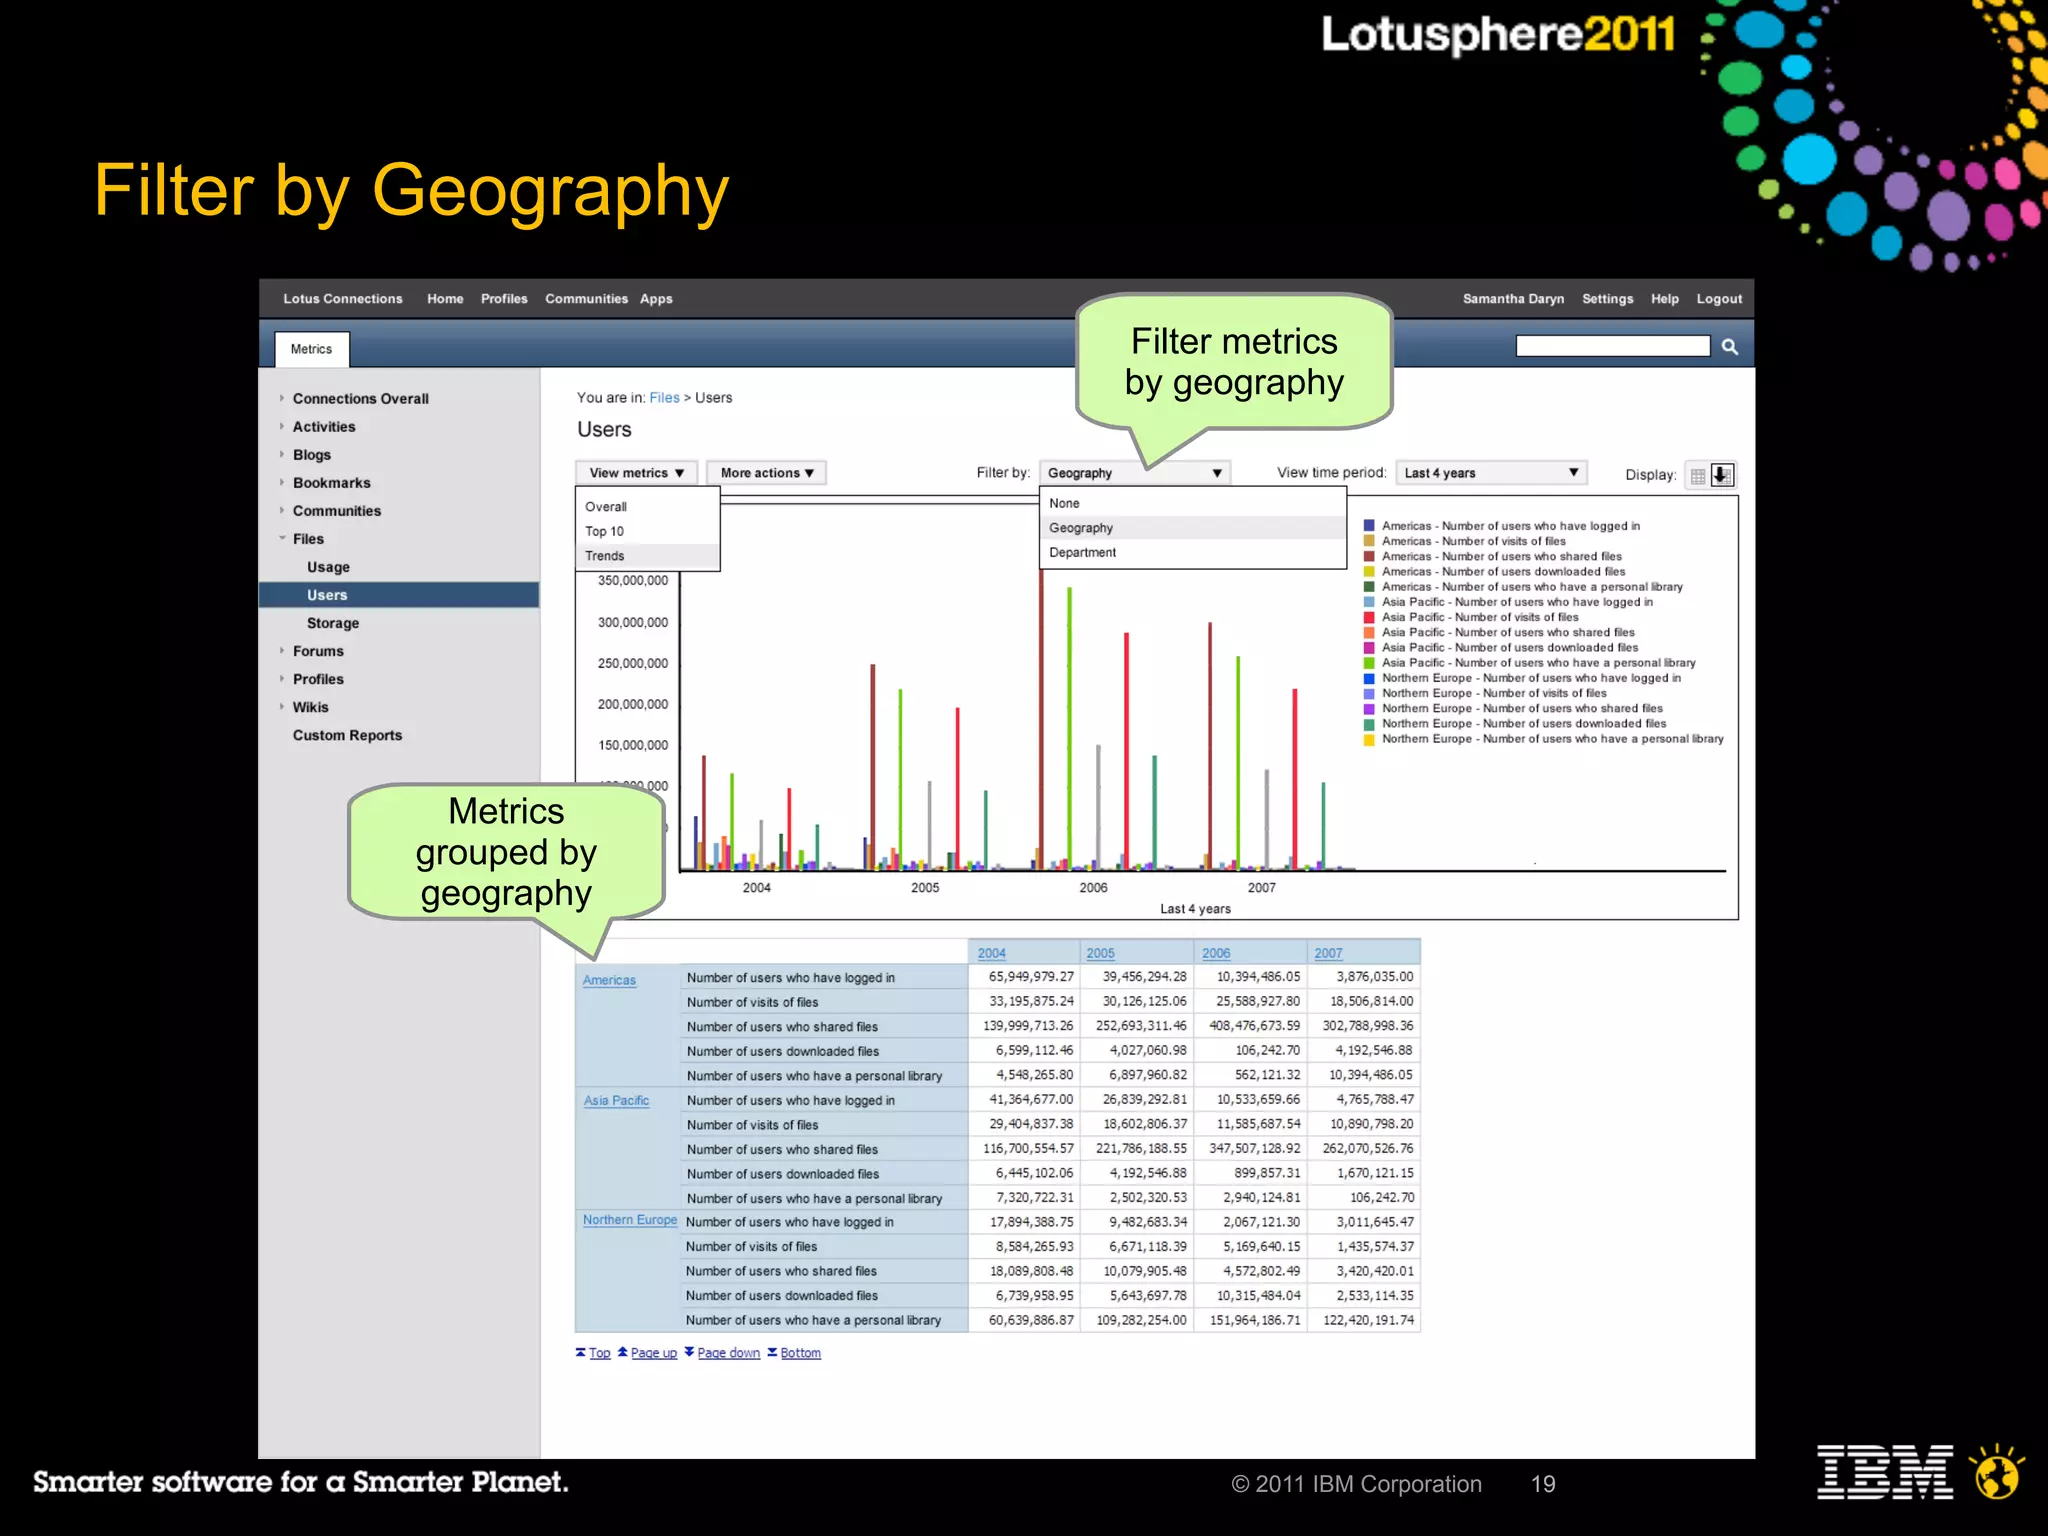The width and height of the screenshot is (2048, 1536).
Task: Click the Page down link
Action: pos(728,1353)
